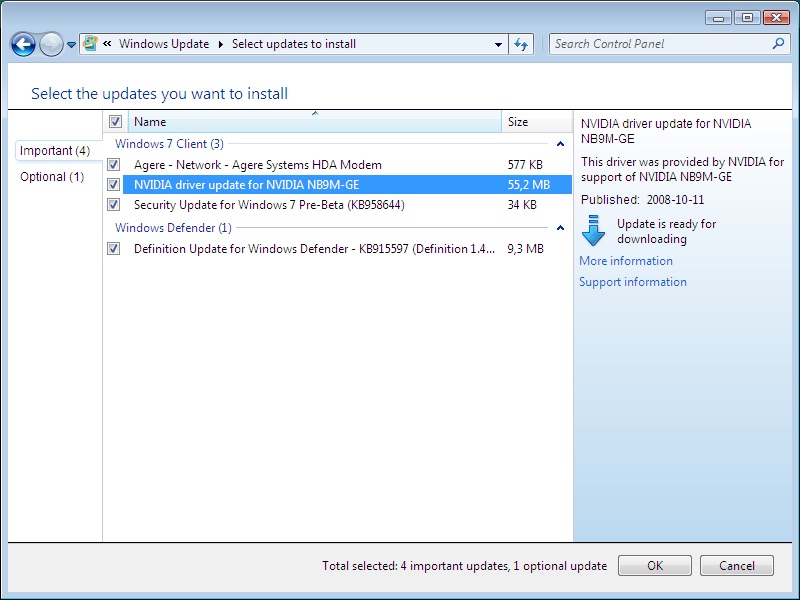This screenshot has width=800, height=600.
Task: Click the double chevron before Windows Update
Action: (x=107, y=44)
